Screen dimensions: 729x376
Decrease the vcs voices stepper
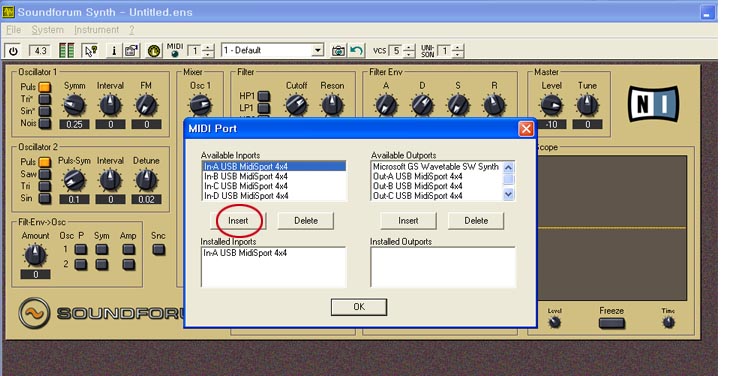[409, 53]
